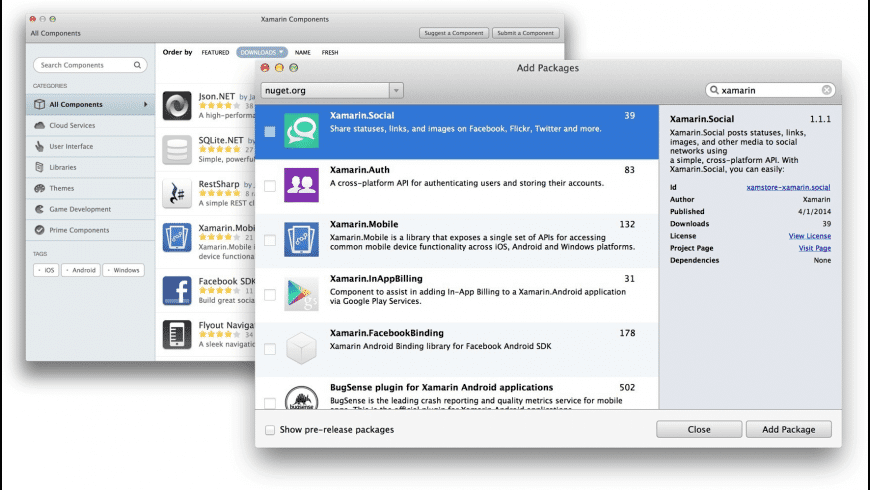Open the Visit Page project link
This screenshot has height=490, width=870.
coord(815,248)
